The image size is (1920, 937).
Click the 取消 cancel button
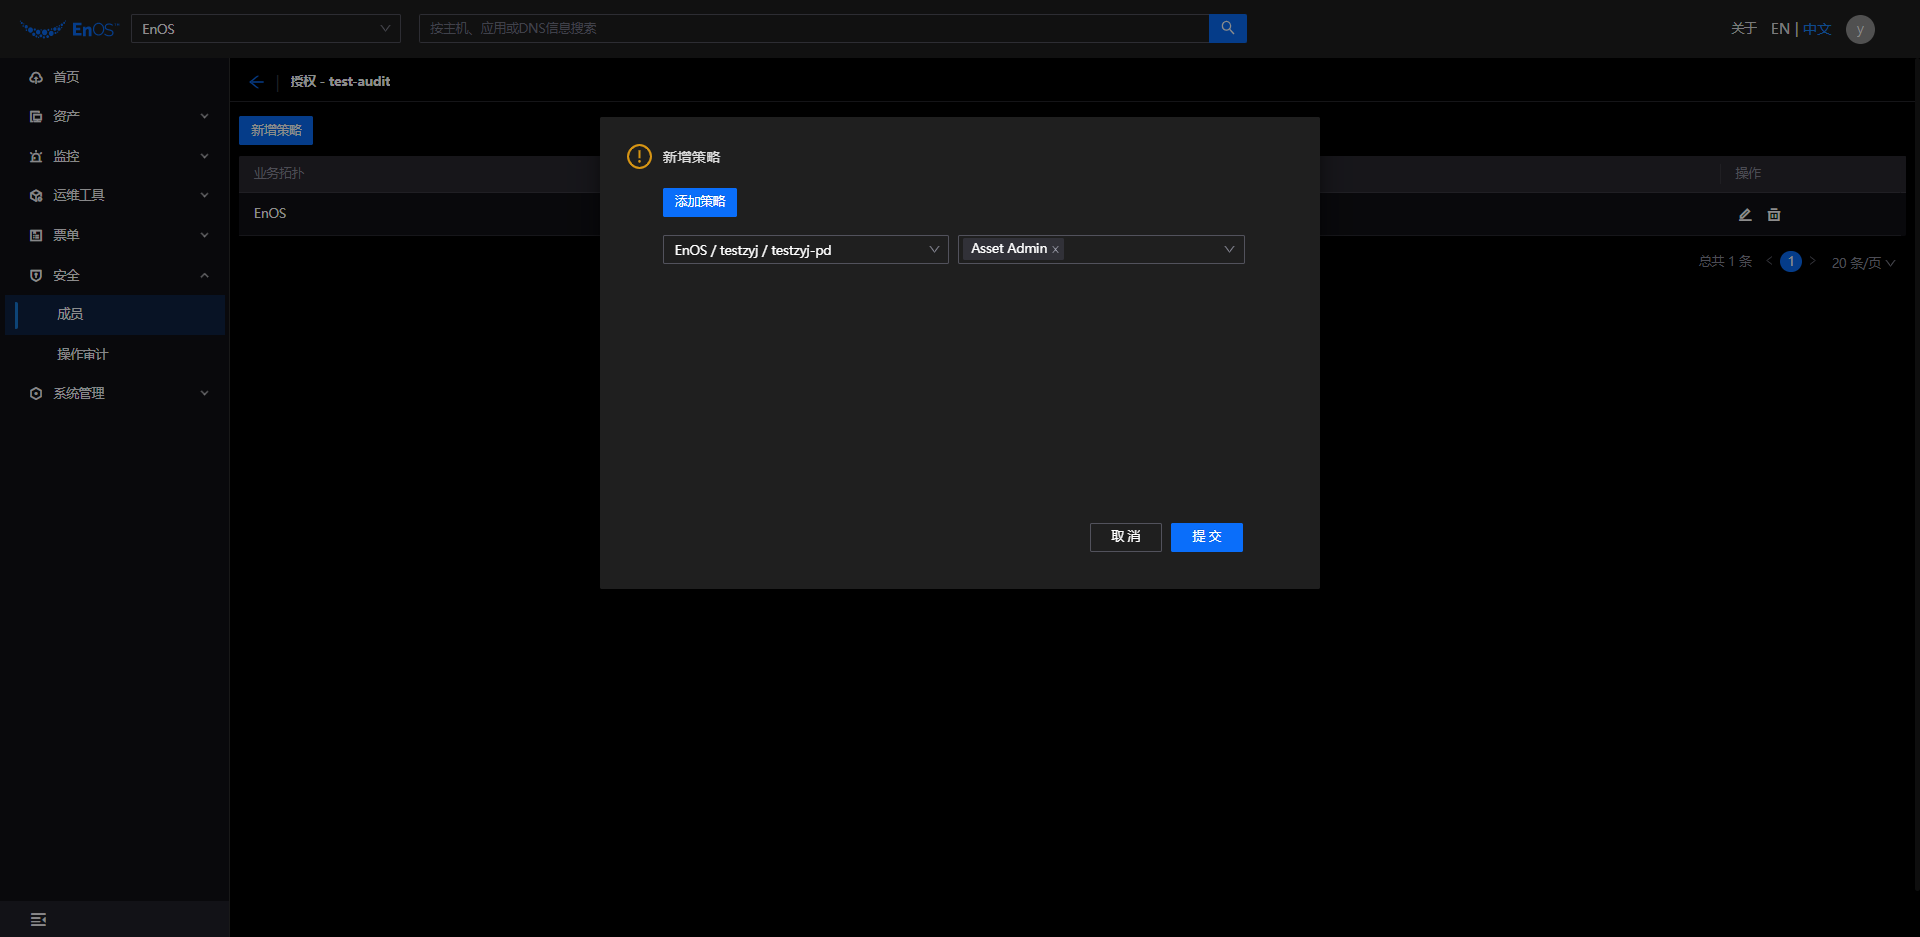1125,537
